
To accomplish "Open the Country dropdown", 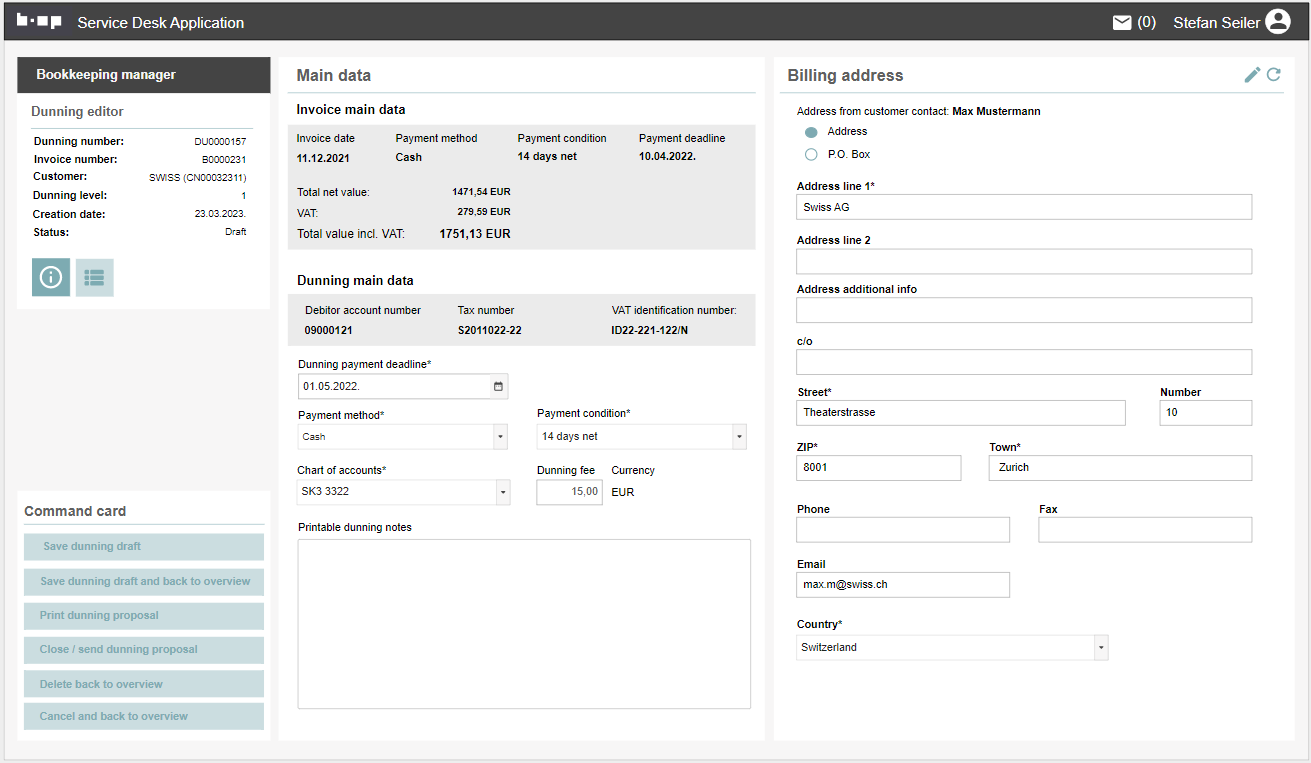I will [1101, 648].
